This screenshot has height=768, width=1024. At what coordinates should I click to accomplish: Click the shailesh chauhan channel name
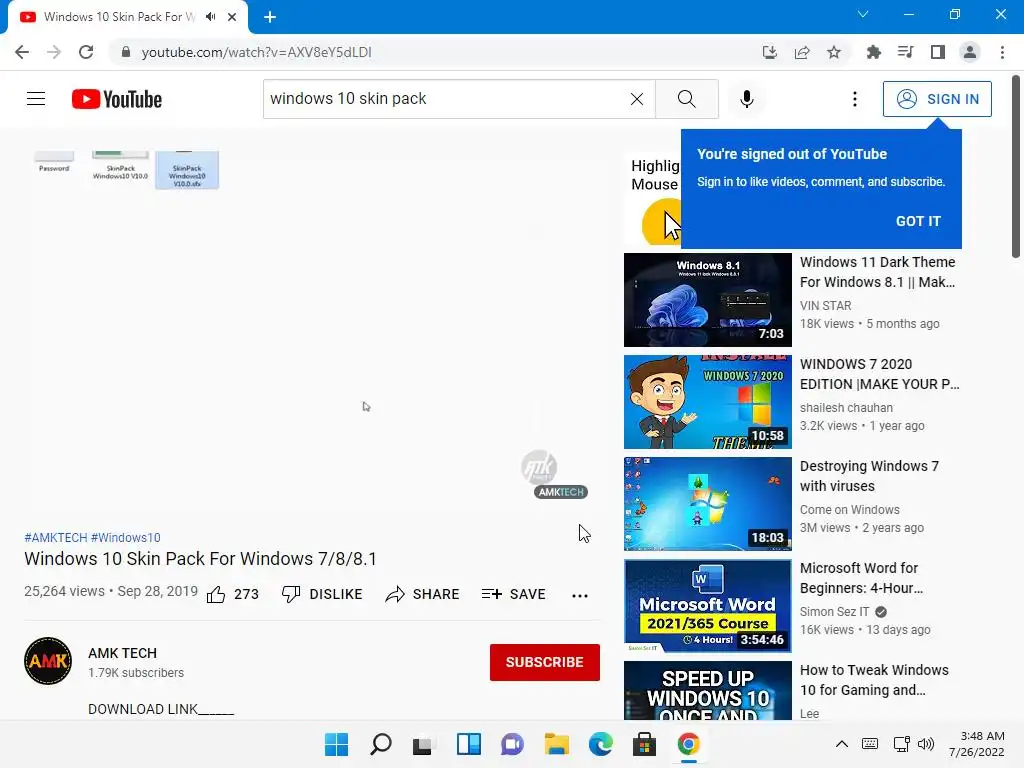tap(846, 408)
